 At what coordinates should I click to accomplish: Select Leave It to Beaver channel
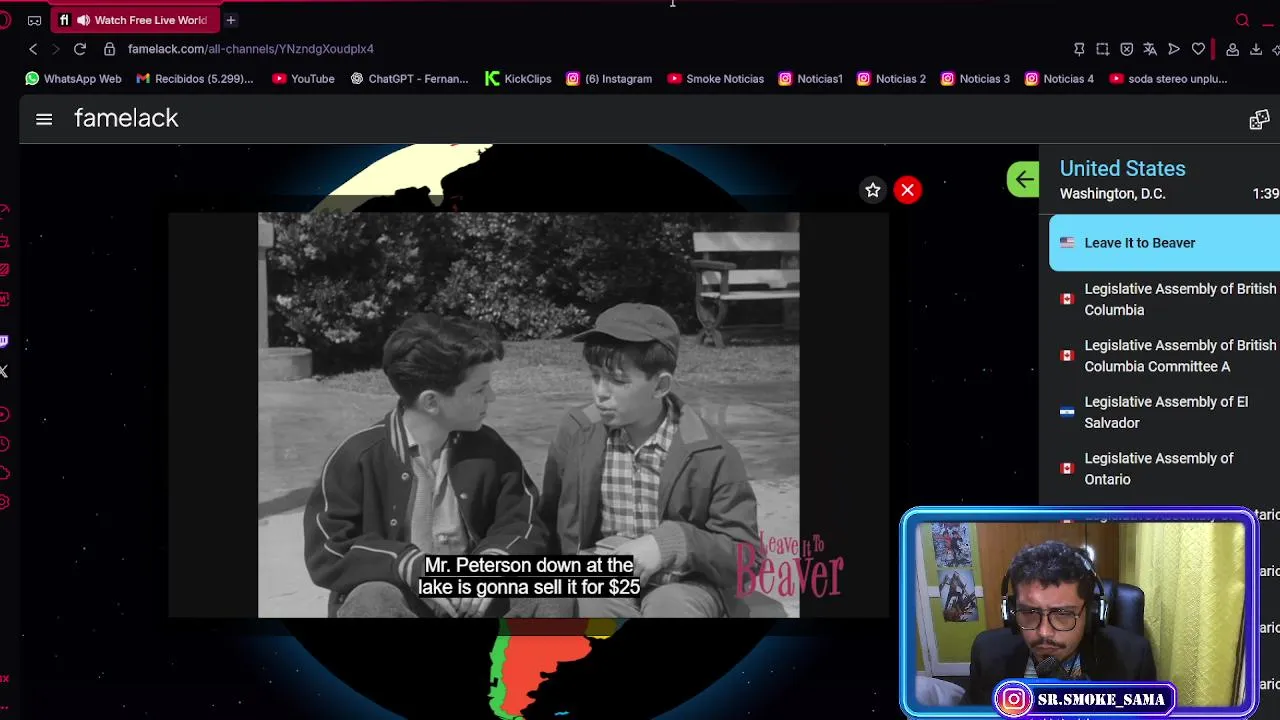pos(1164,243)
